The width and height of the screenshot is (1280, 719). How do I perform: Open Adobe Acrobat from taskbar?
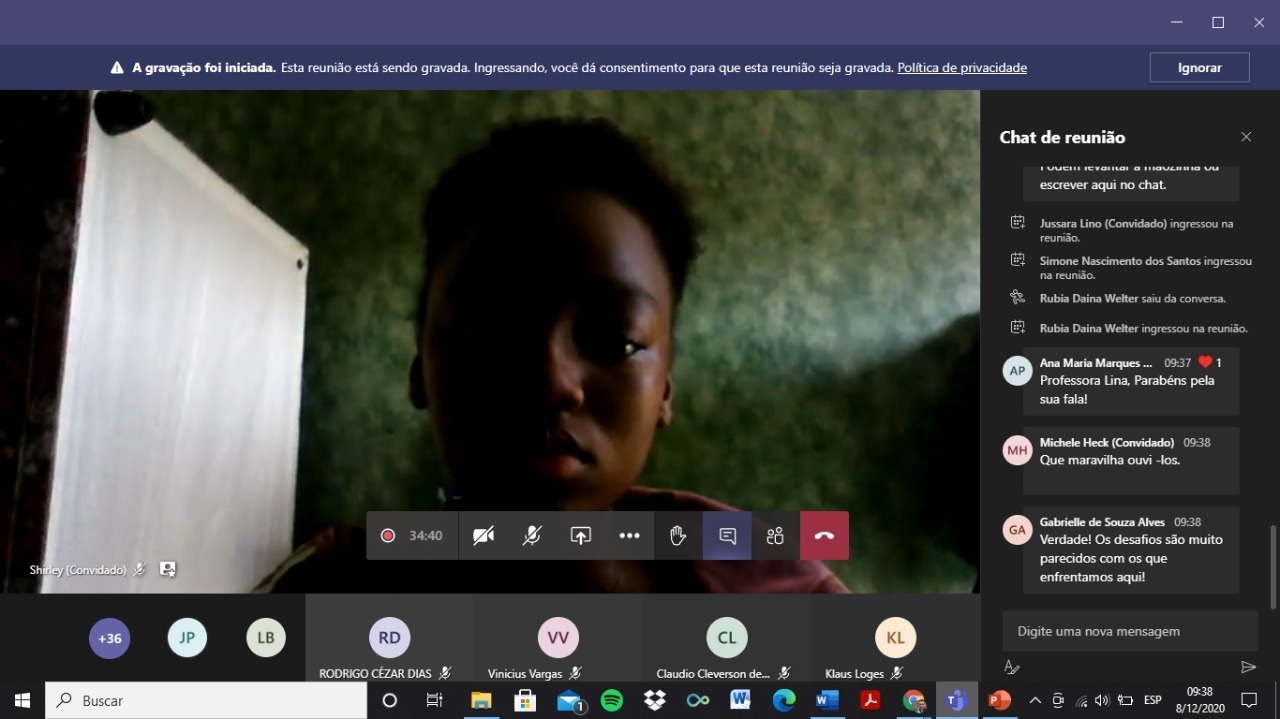coord(870,700)
